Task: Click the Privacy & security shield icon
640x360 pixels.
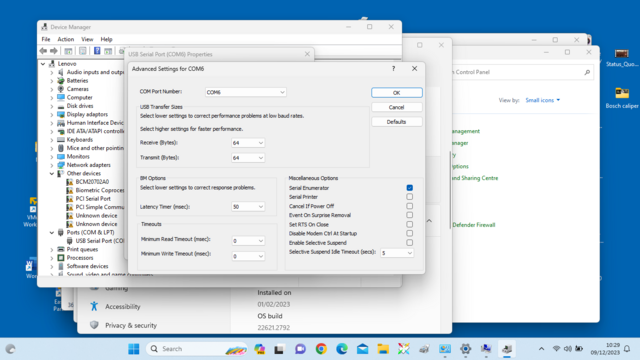Action: click(x=94, y=325)
